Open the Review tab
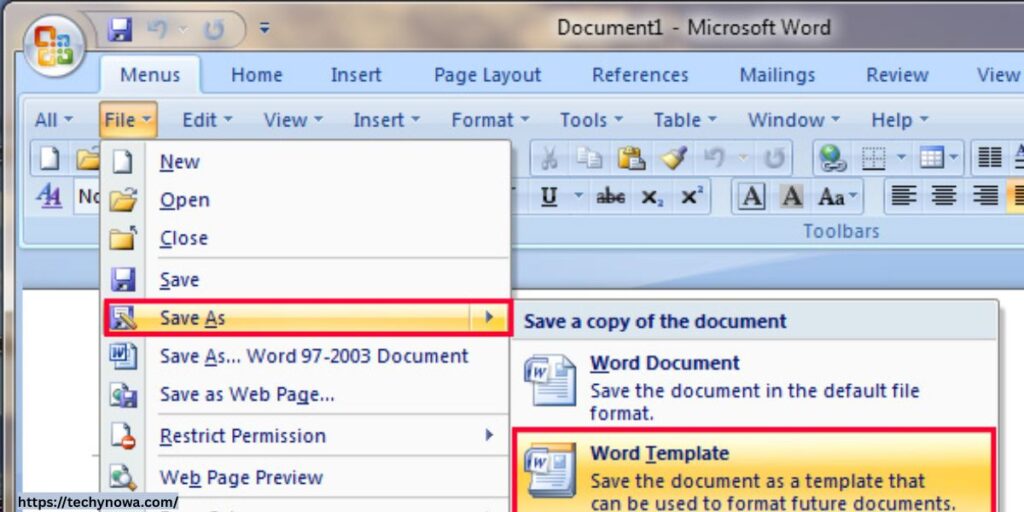This screenshot has height=512, width=1024. tap(897, 75)
